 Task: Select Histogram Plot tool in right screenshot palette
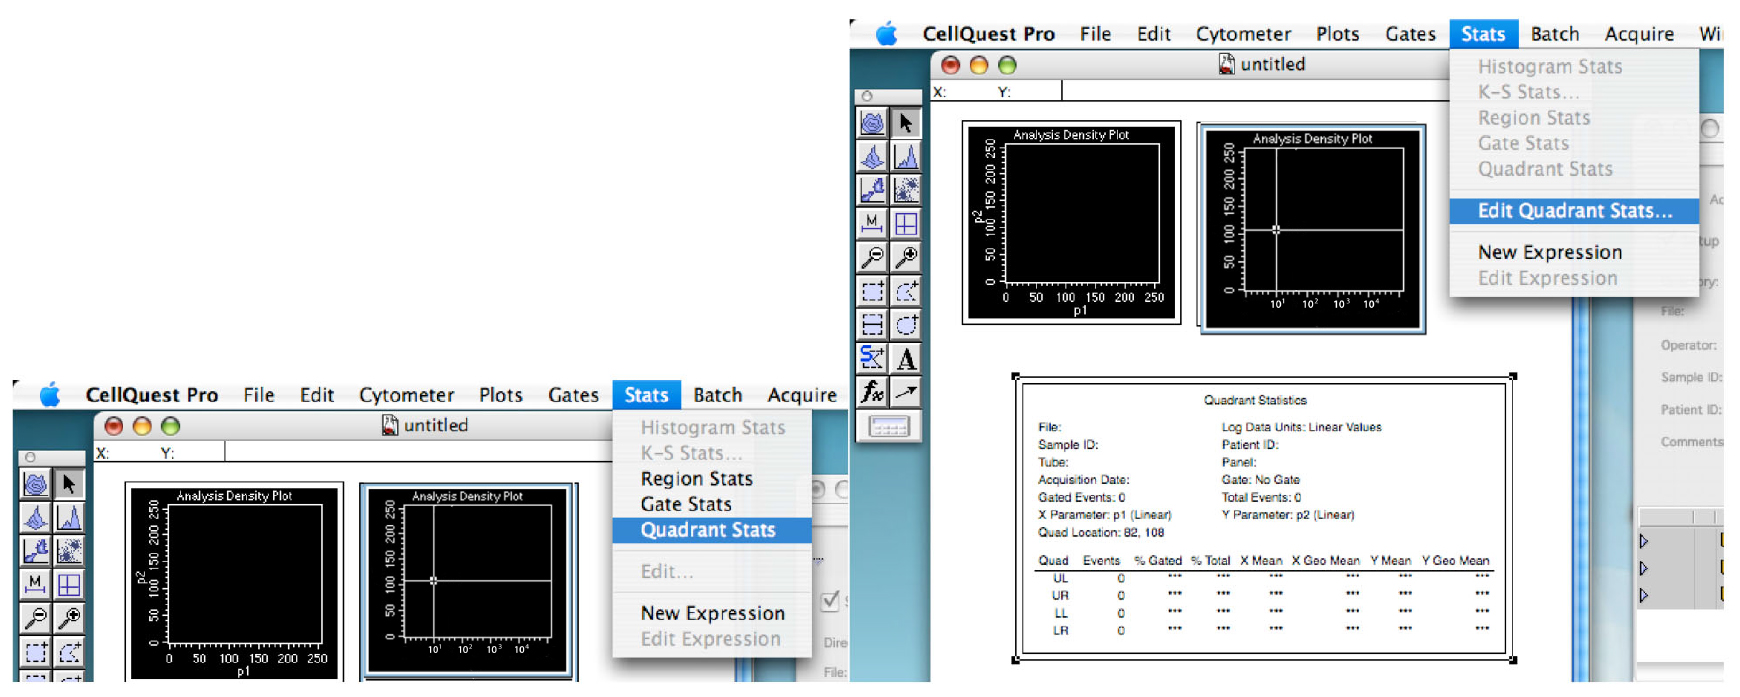905,157
